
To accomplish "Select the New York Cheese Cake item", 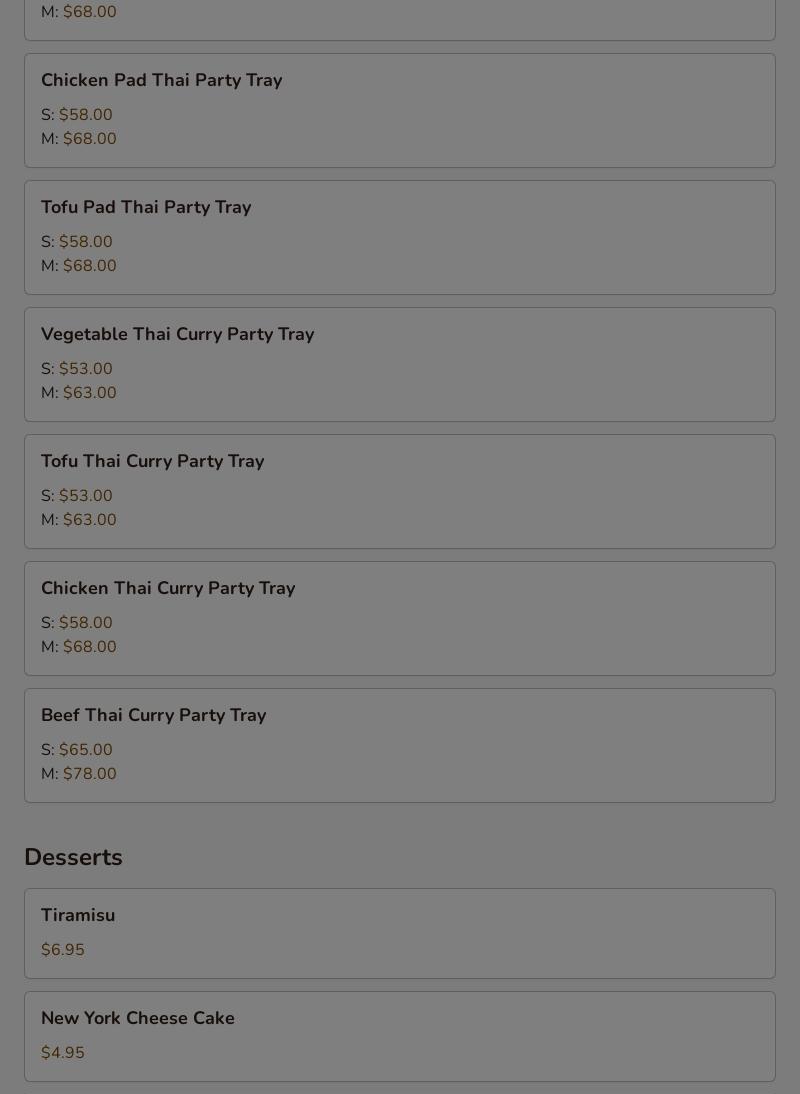I will coord(138,1018).
